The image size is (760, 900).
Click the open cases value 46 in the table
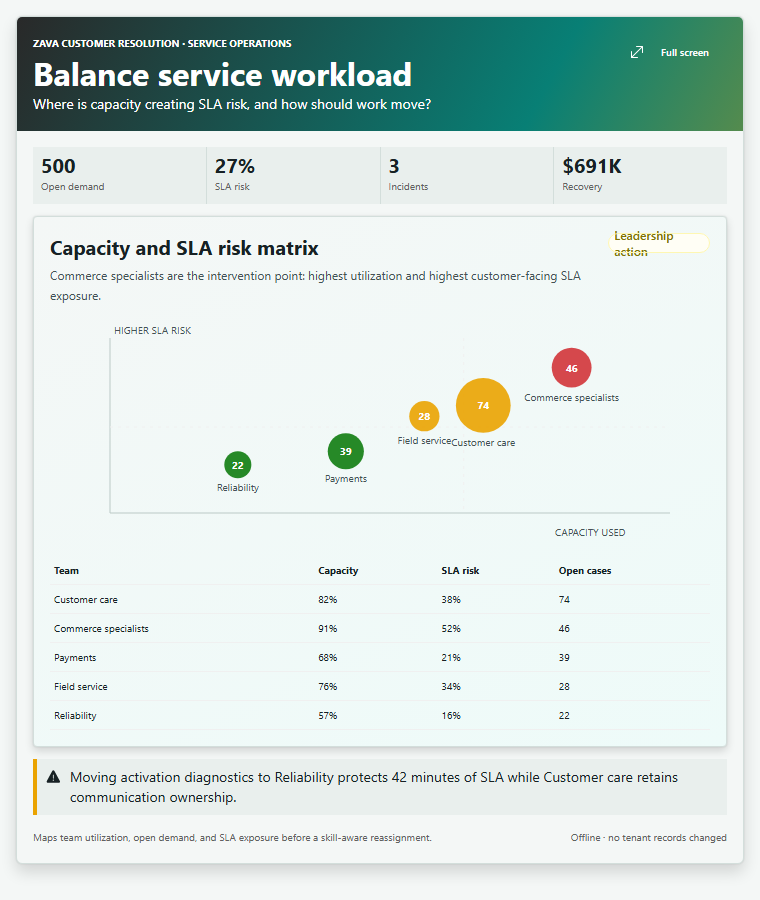coord(564,629)
